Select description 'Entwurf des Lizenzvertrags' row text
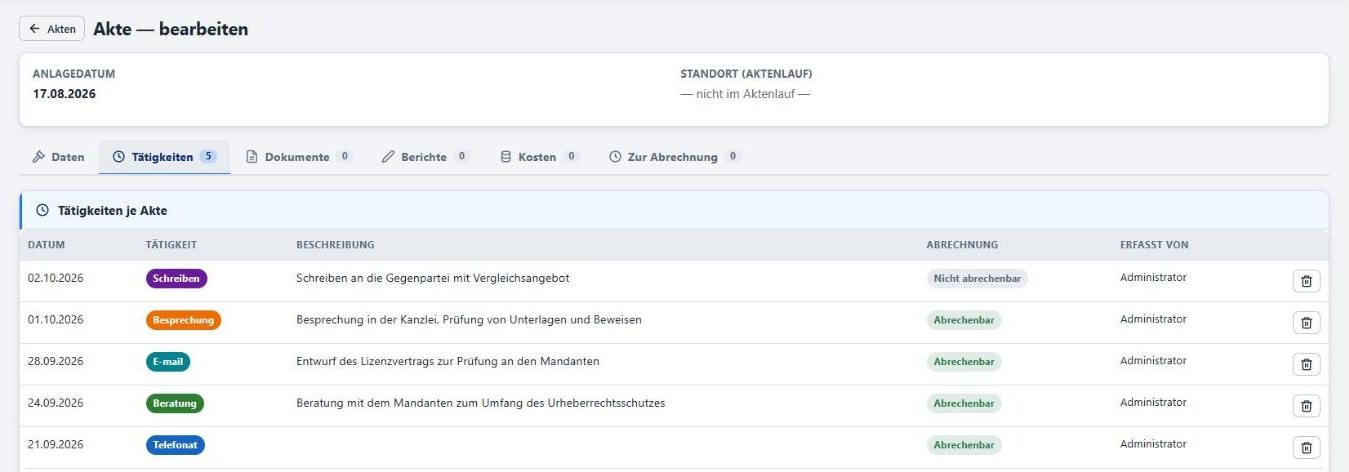The image size is (1349, 472). click(x=447, y=361)
